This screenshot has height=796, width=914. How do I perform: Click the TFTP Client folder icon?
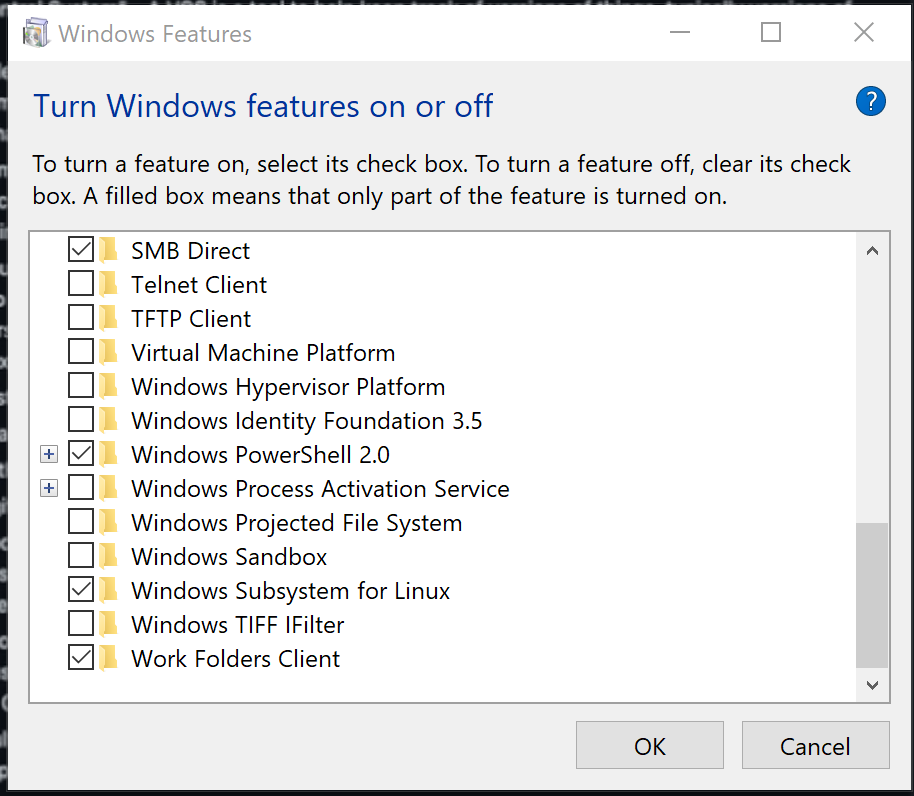(108, 318)
